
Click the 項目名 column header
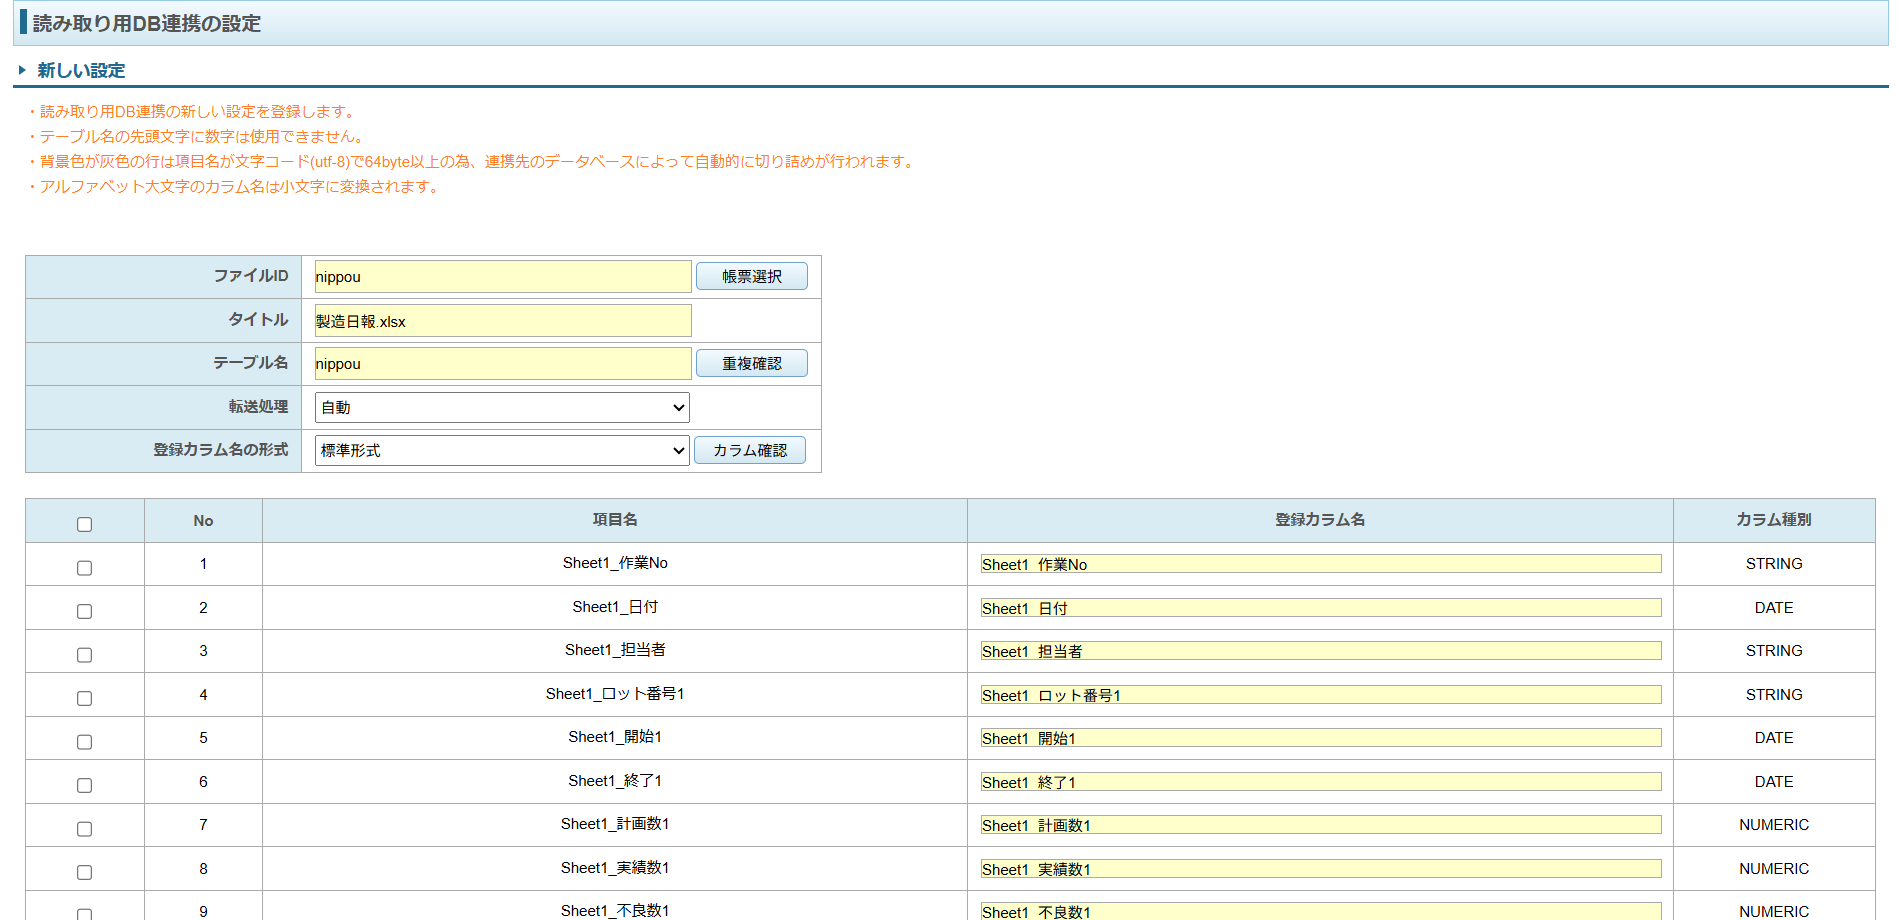point(615,520)
